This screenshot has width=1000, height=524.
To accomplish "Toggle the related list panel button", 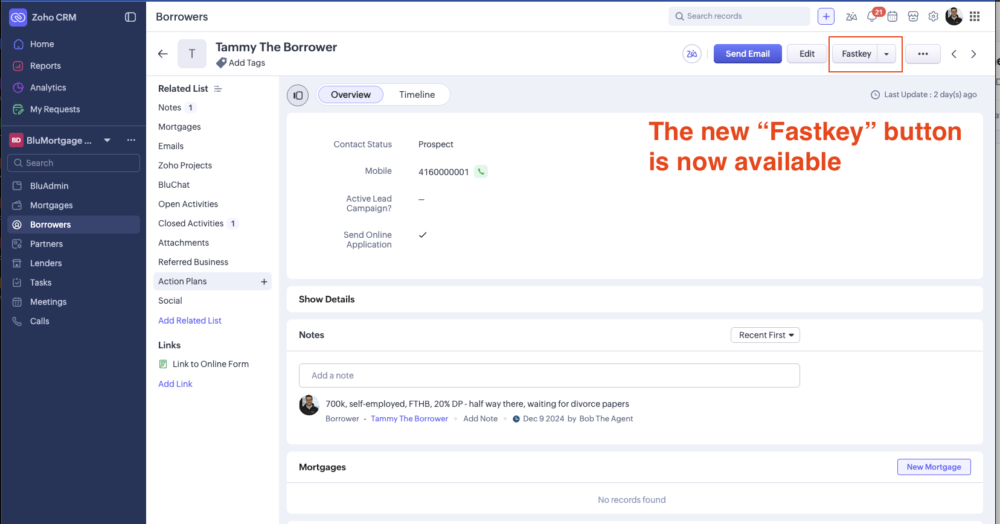I will (x=298, y=95).
